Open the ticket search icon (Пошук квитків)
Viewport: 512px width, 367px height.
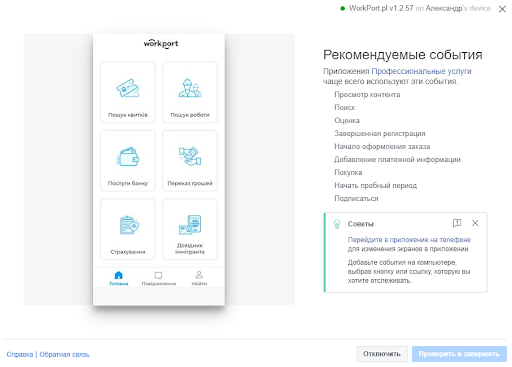click(x=128, y=88)
